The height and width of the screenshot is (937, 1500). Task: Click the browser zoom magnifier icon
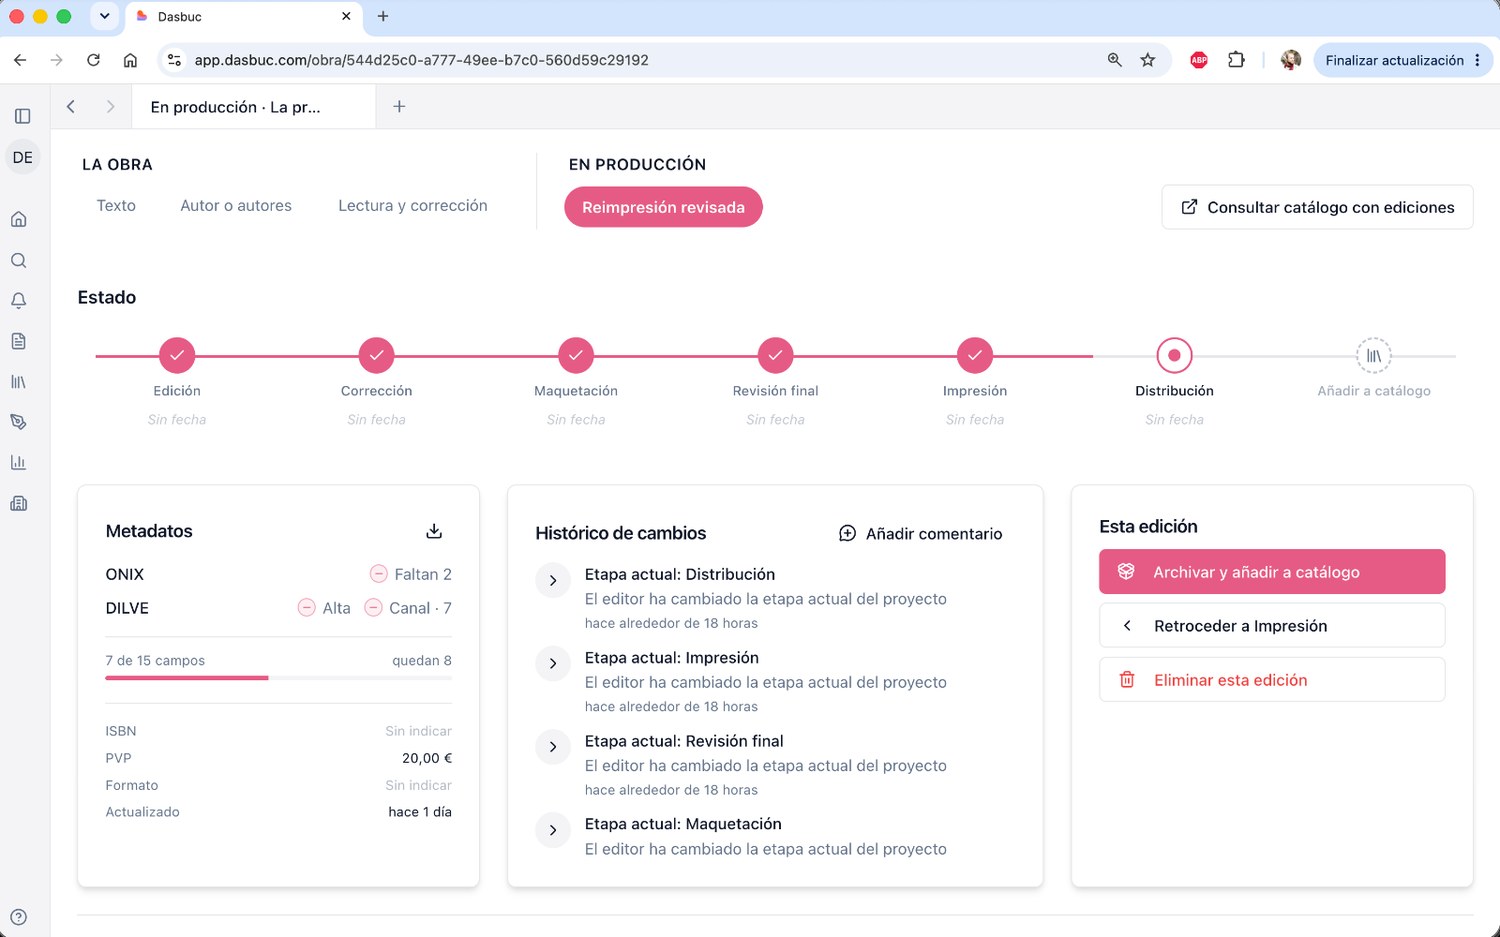(x=1115, y=60)
